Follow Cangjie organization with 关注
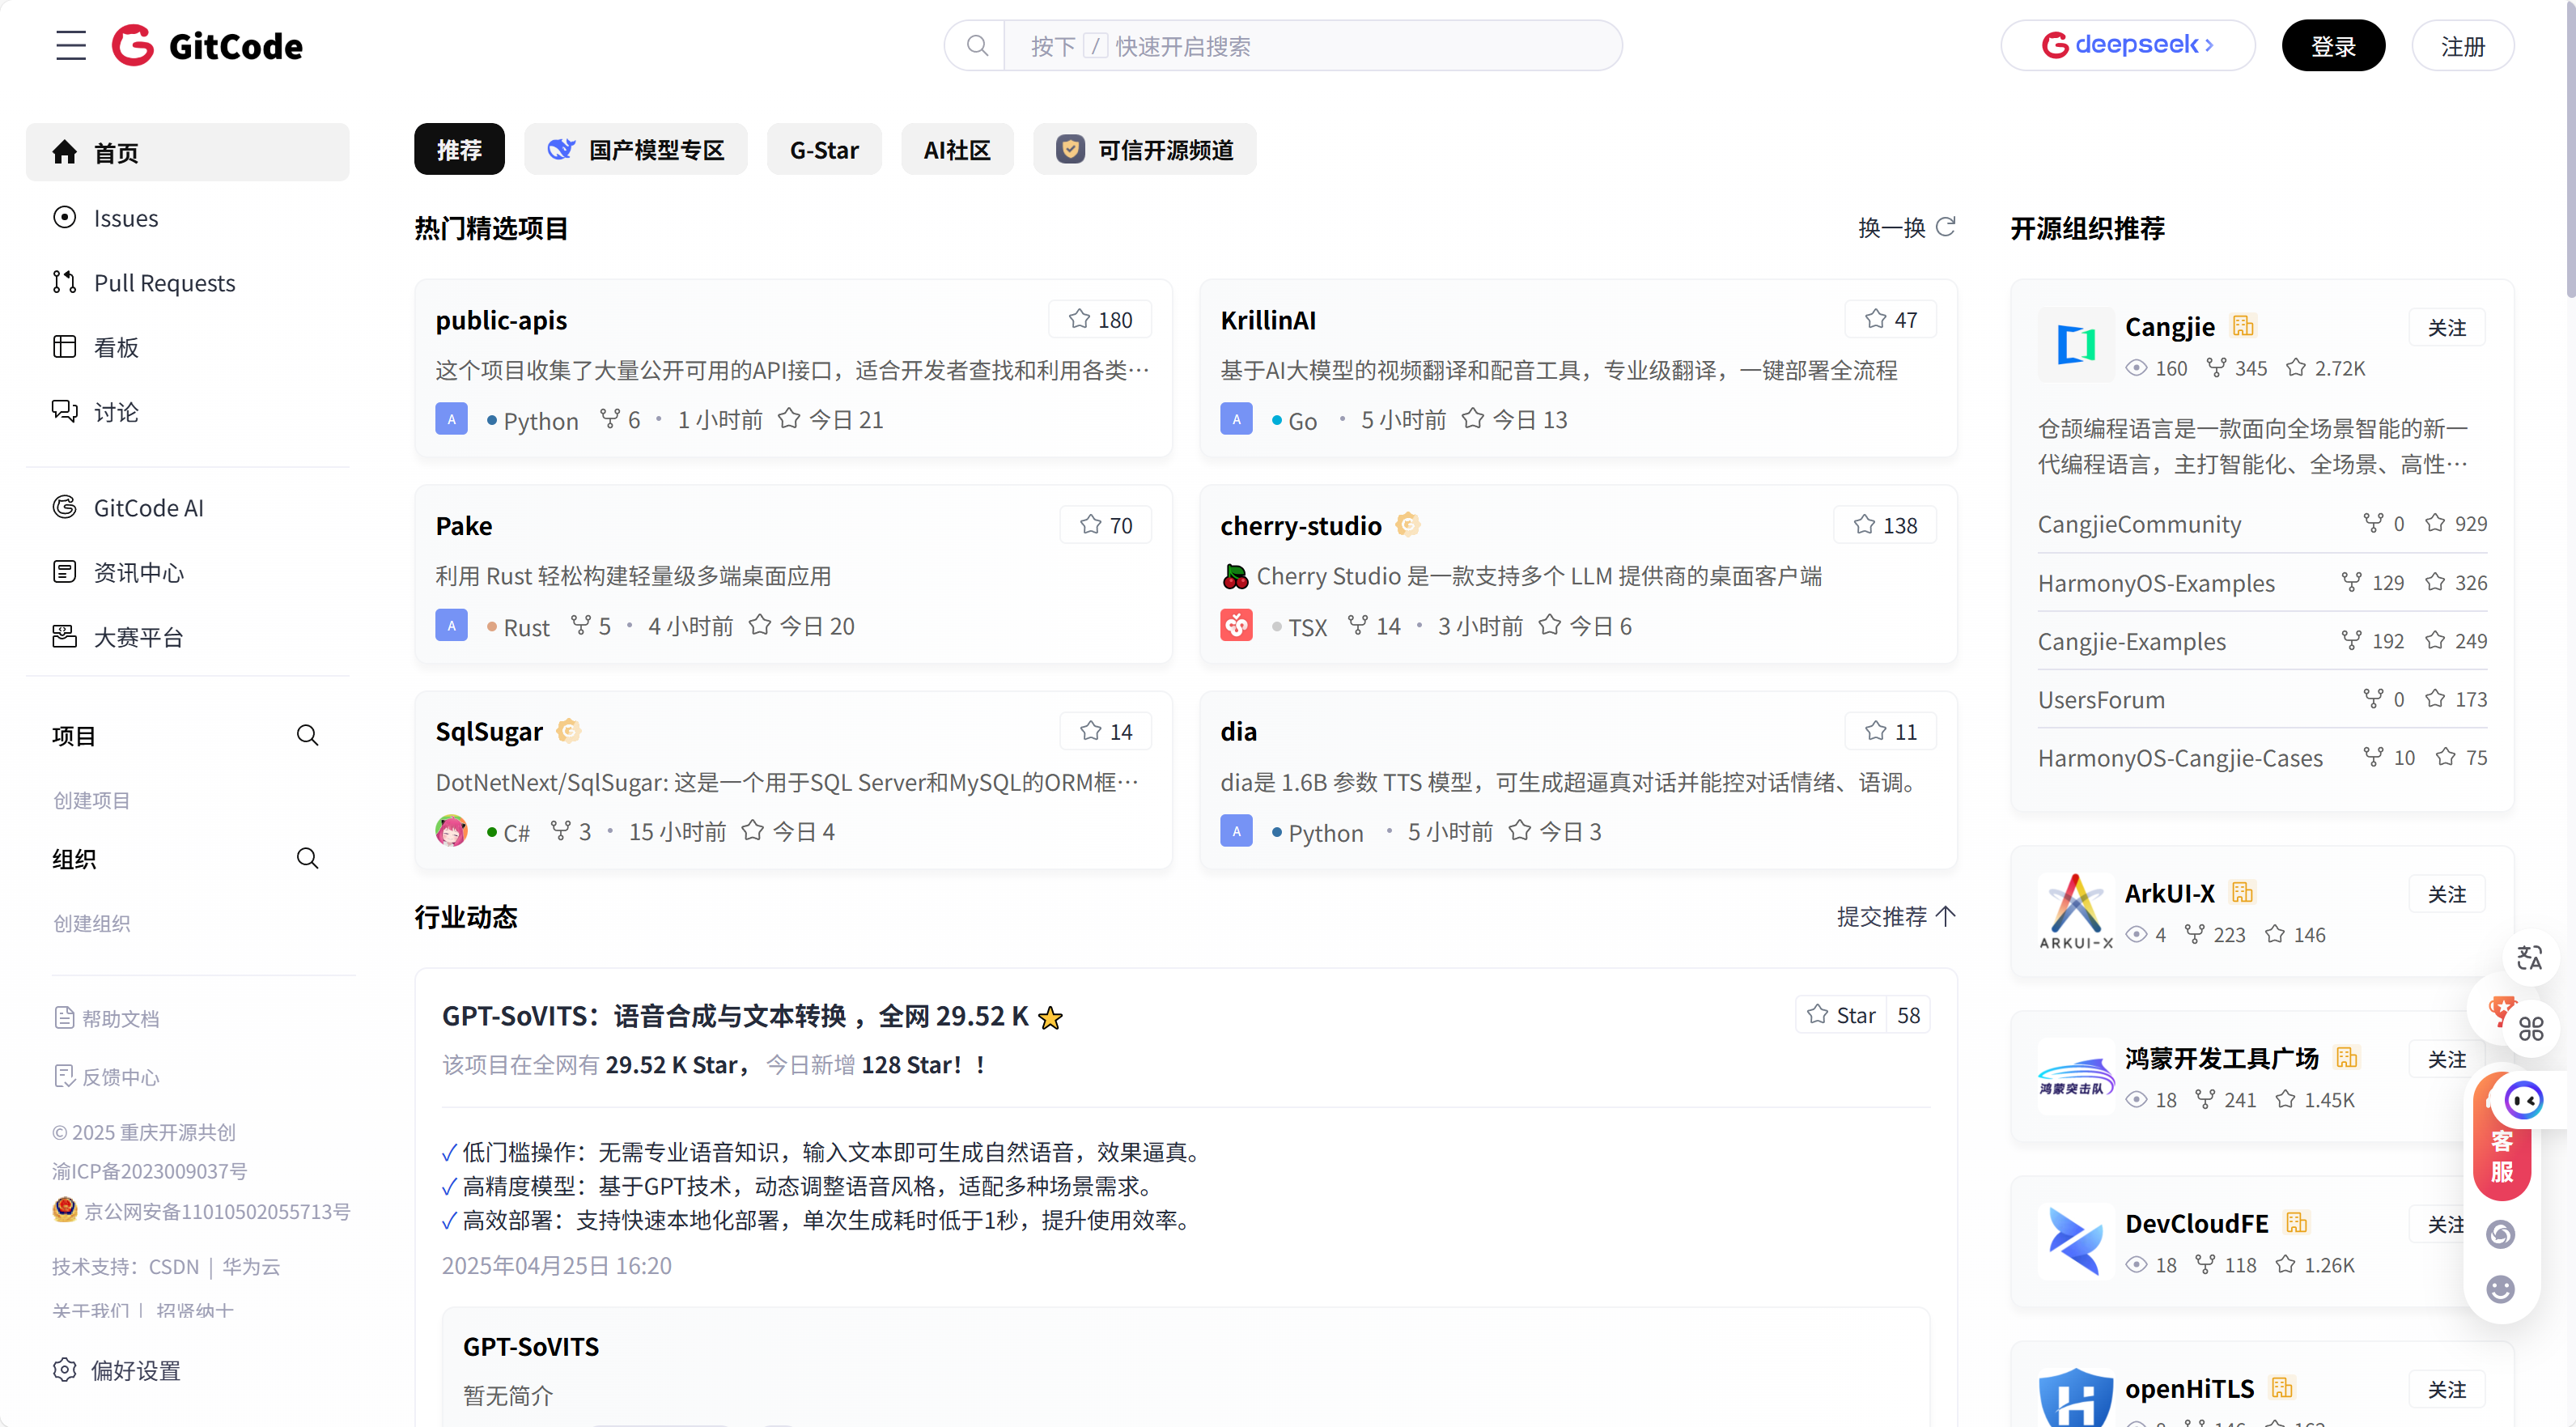The width and height of the screenshot is (2576, 1427). pos(2446,328)
